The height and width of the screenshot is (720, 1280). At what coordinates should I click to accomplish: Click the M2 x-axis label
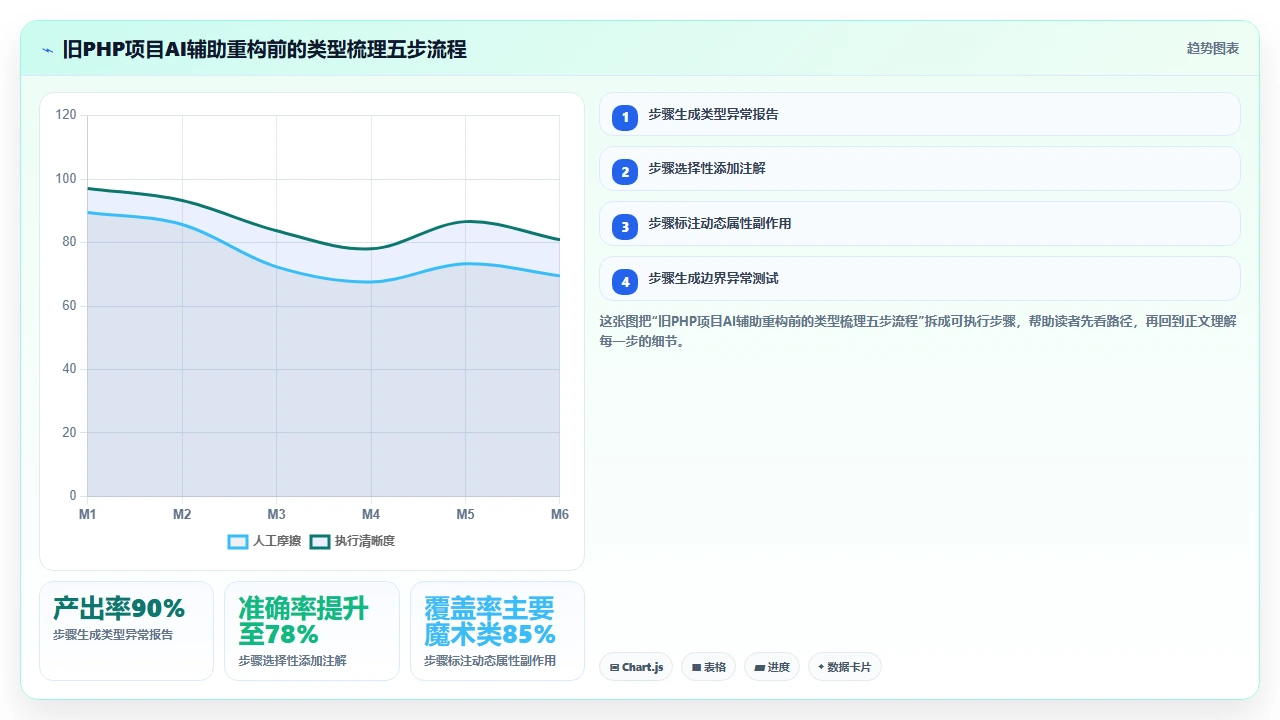[x=182, y=514]
